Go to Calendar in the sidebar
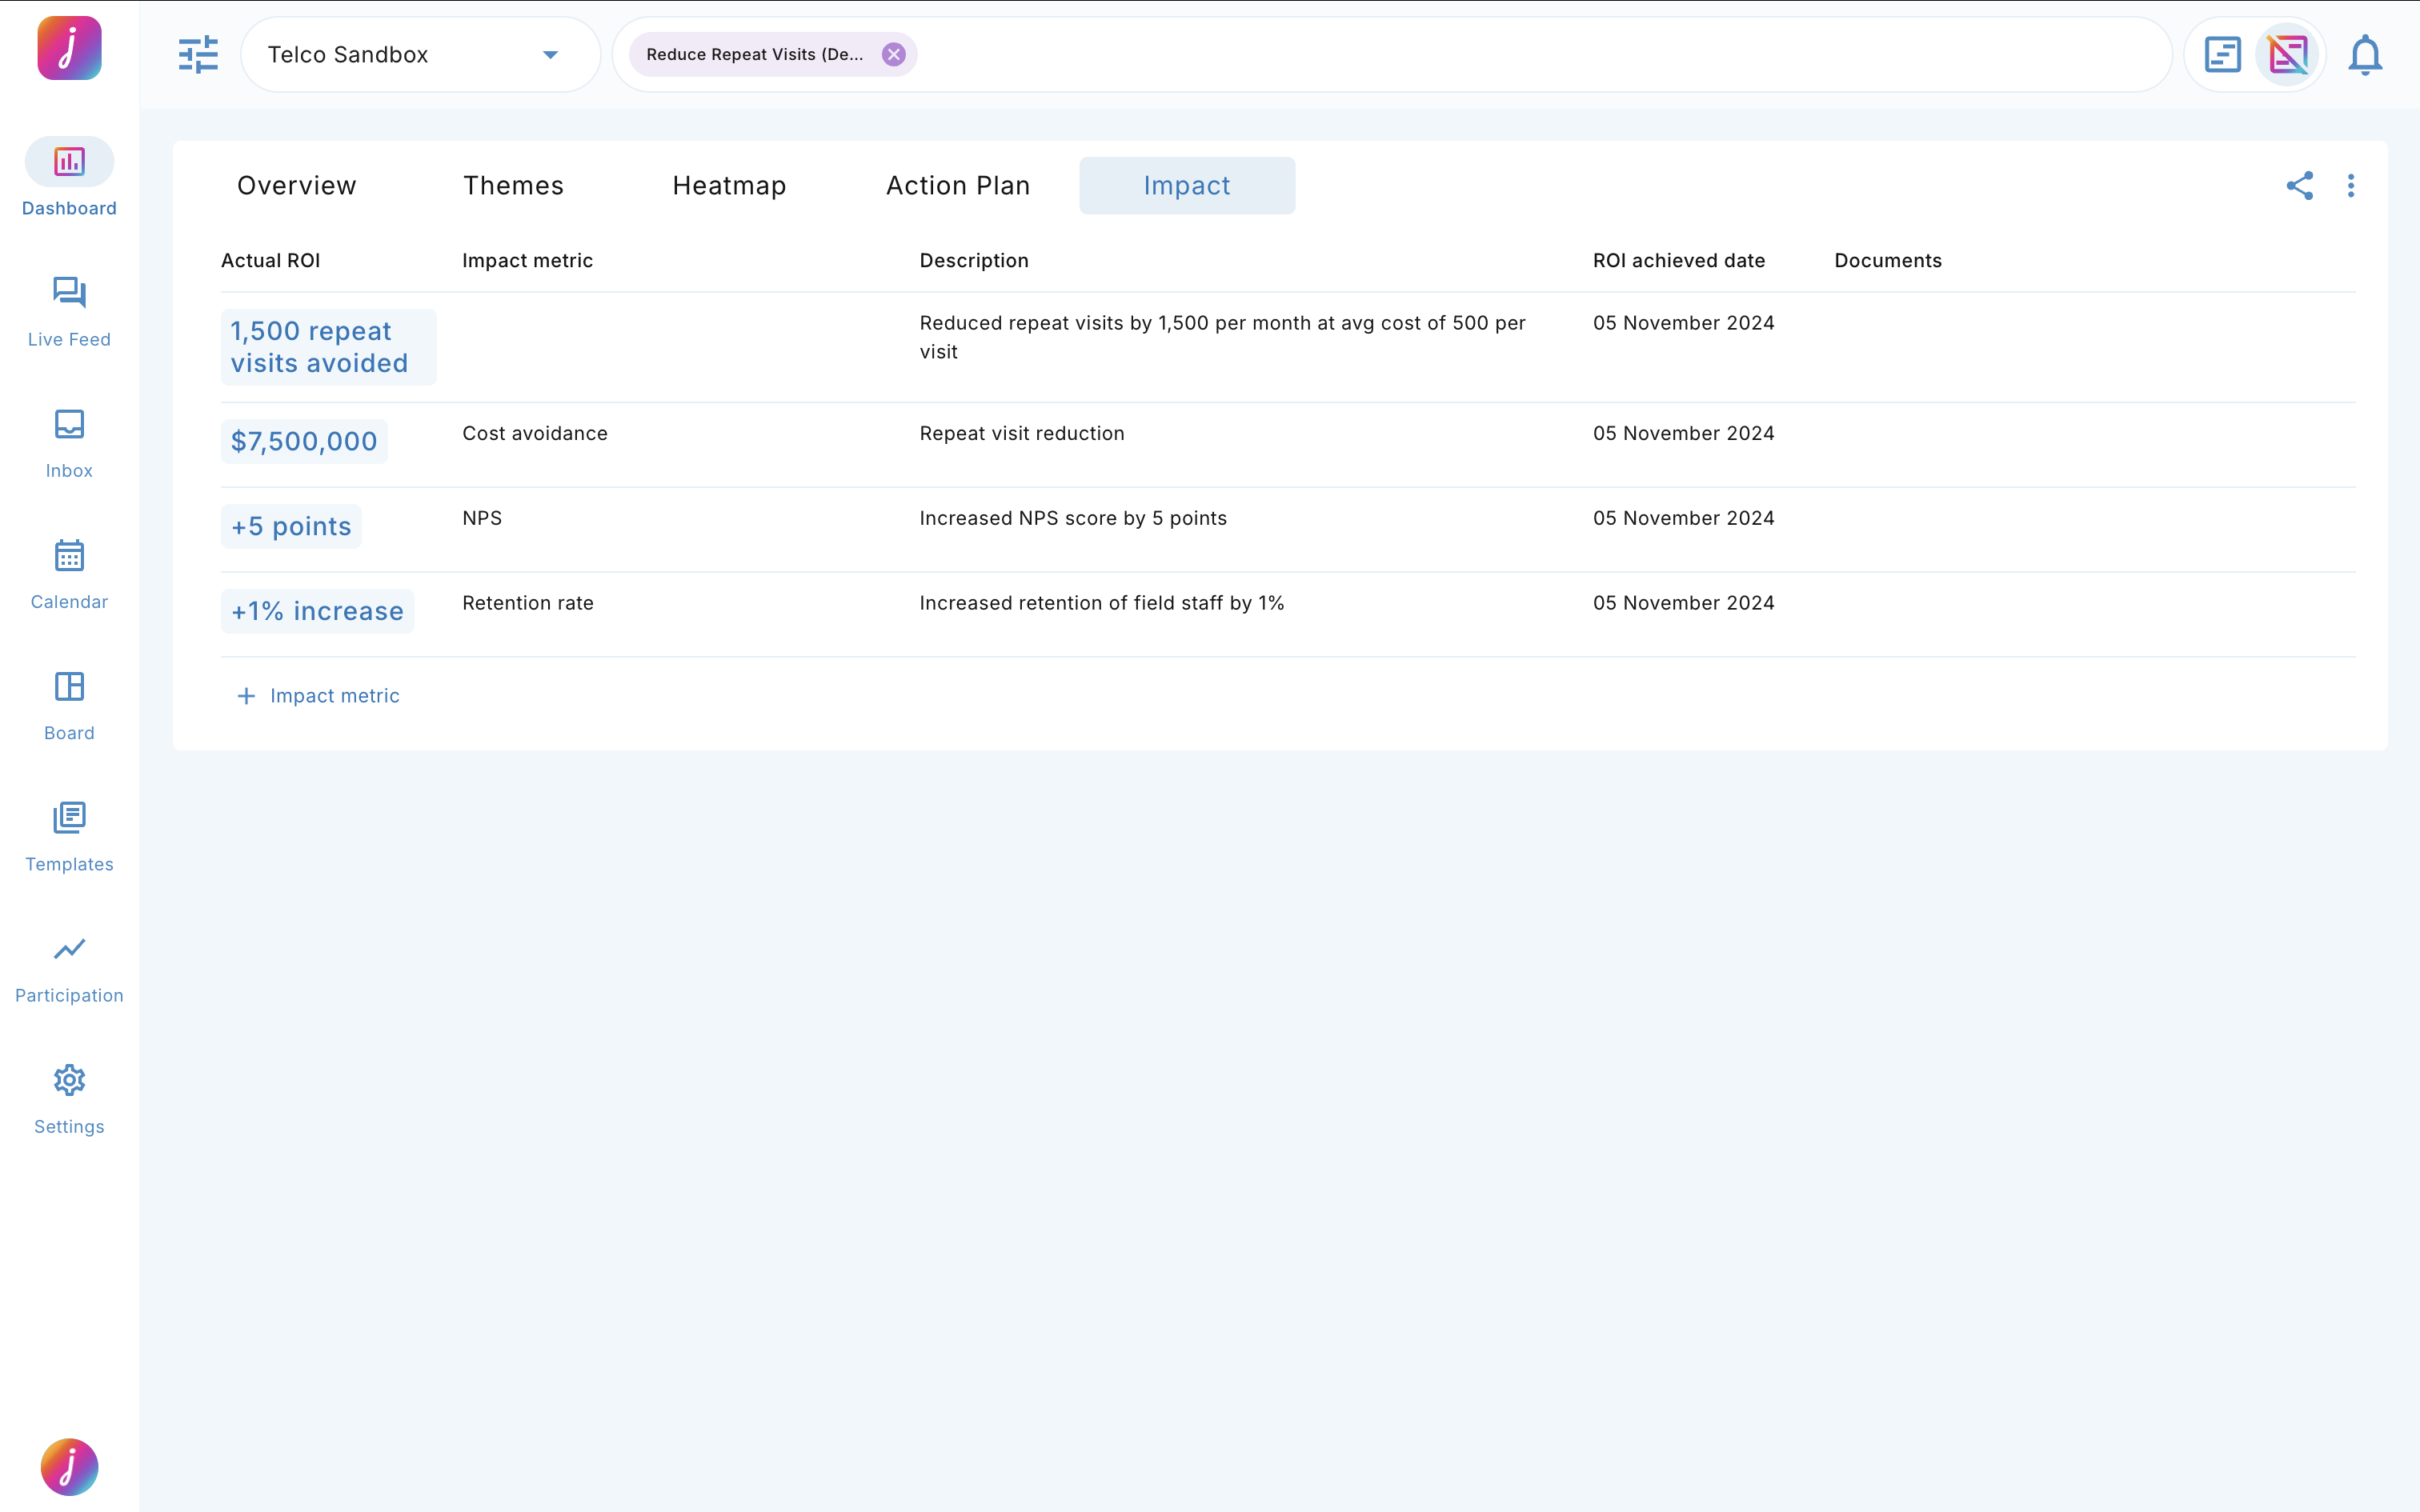Image resolution: width=2420 pixels, height=1512 pixels. [69, 574]
